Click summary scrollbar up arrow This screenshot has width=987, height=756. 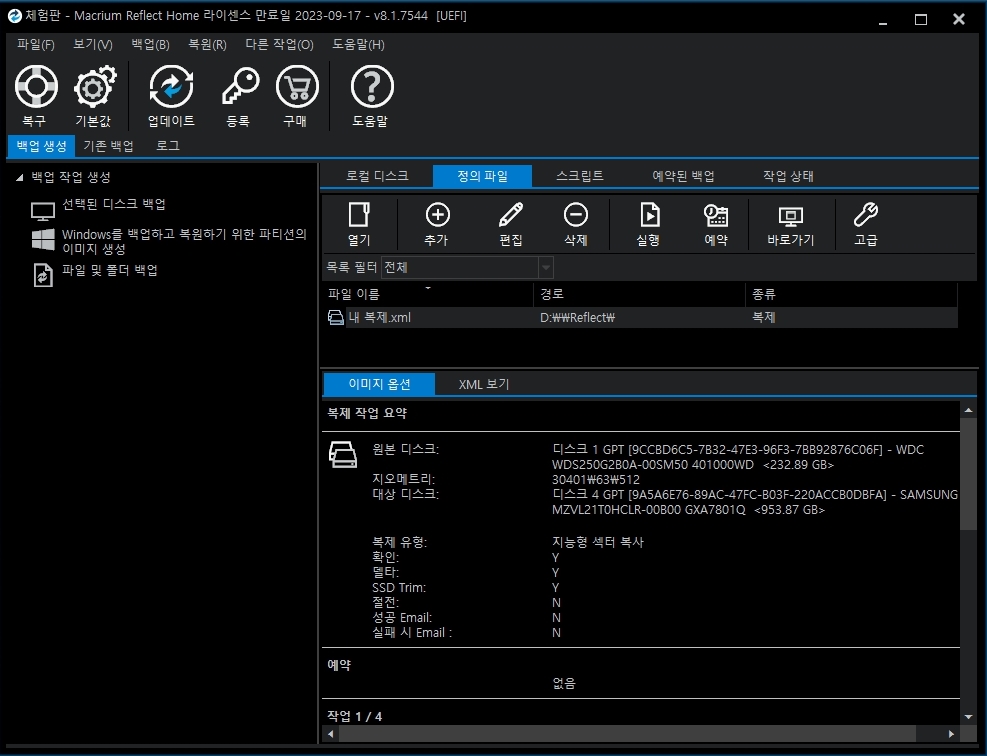(x=969, y=410)
